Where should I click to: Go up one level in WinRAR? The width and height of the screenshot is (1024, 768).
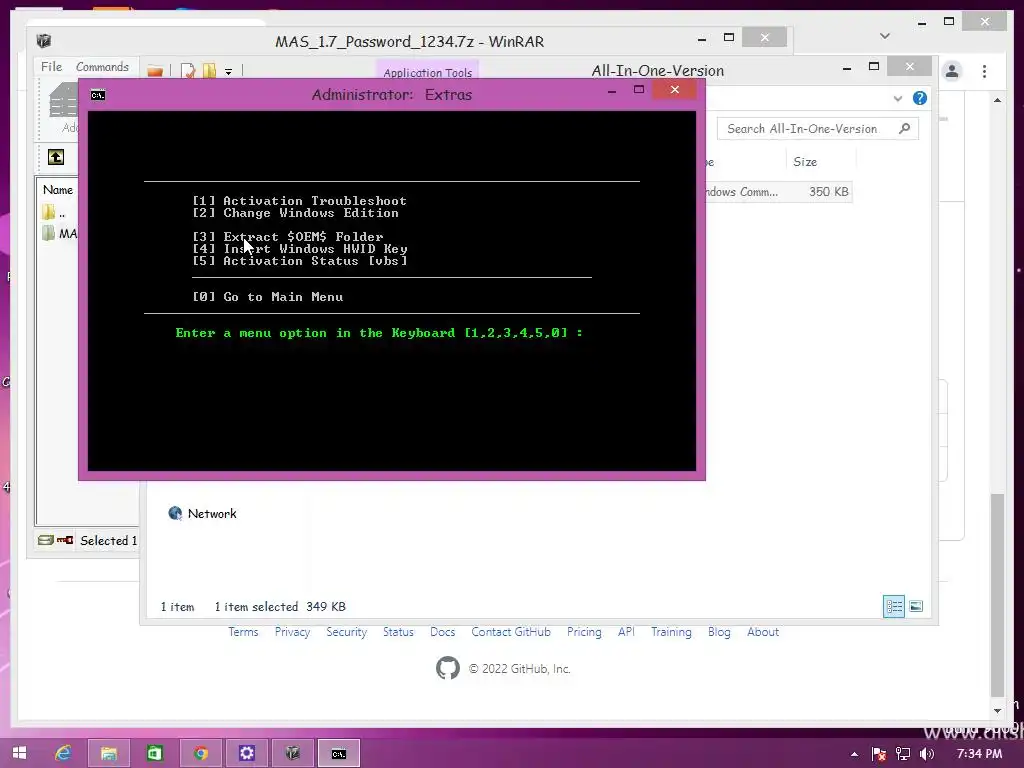[56, 157]
